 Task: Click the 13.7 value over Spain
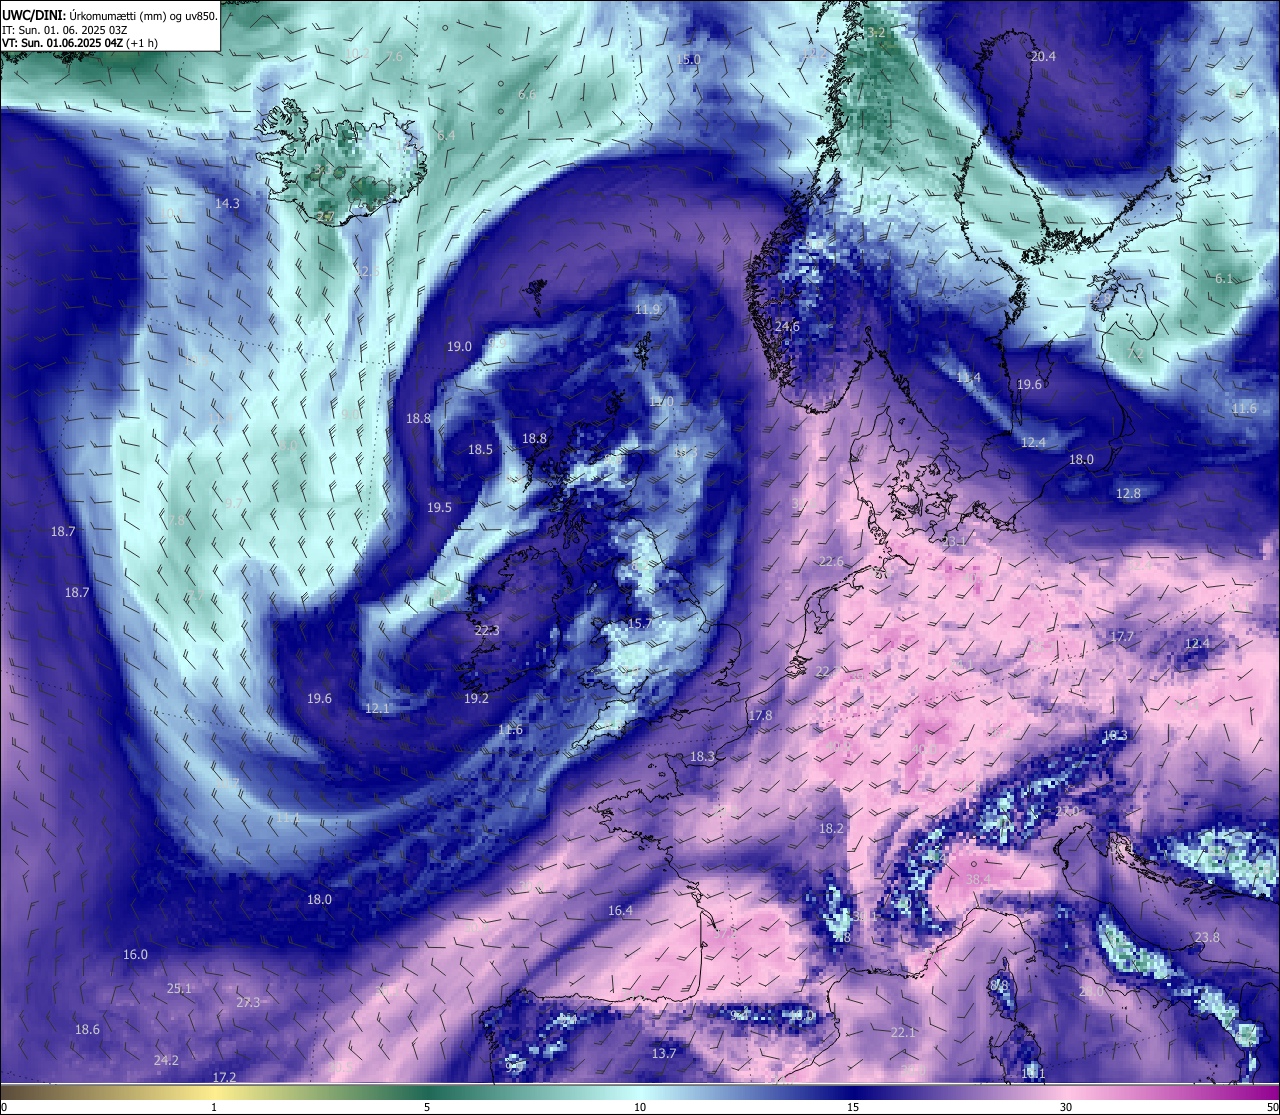664,1054
